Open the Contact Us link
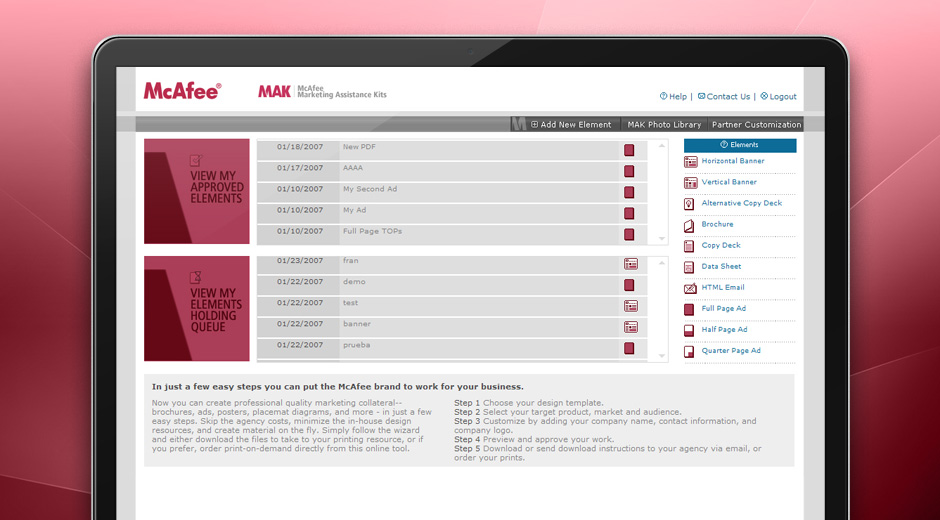 pyautogui.click(x=728, y=97)
